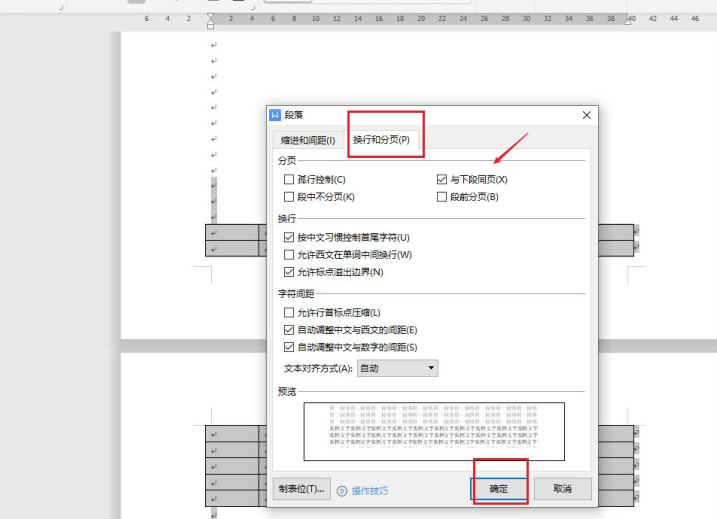Click 取消 to cancel dialog
Screen dimensions: 717x519
pos(562,489)
